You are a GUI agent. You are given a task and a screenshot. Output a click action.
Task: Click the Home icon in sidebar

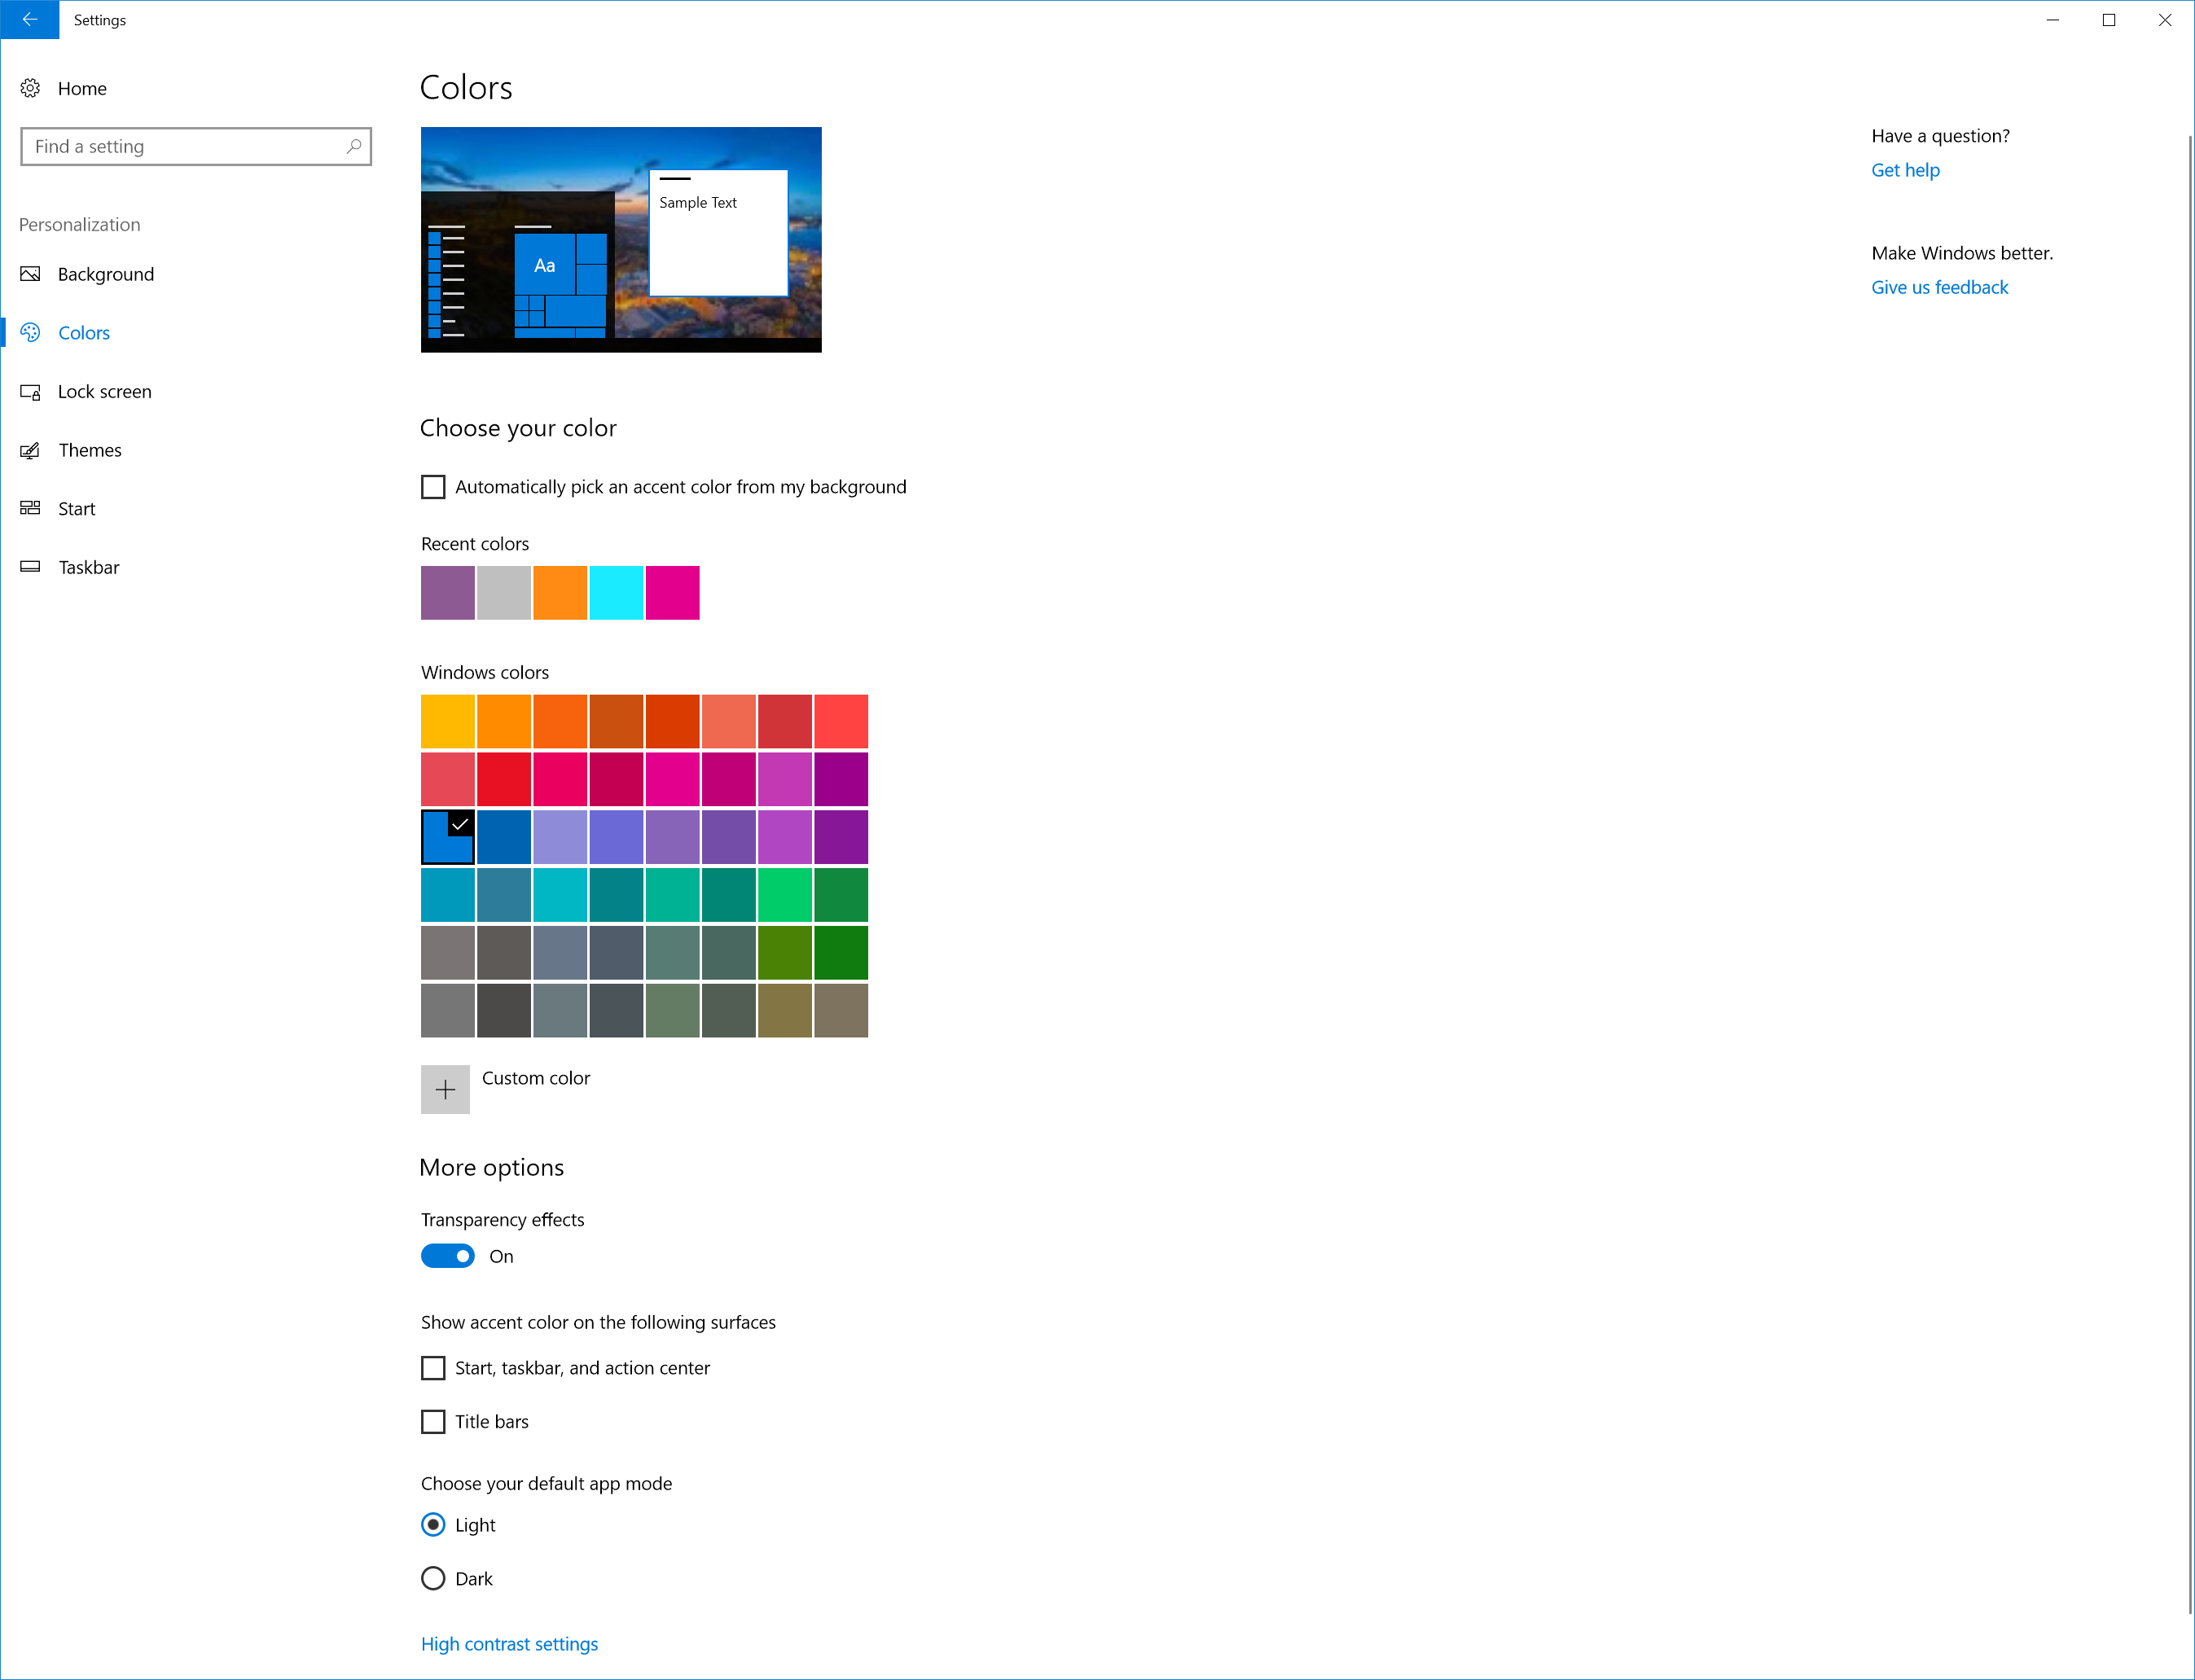coord(33,86)
